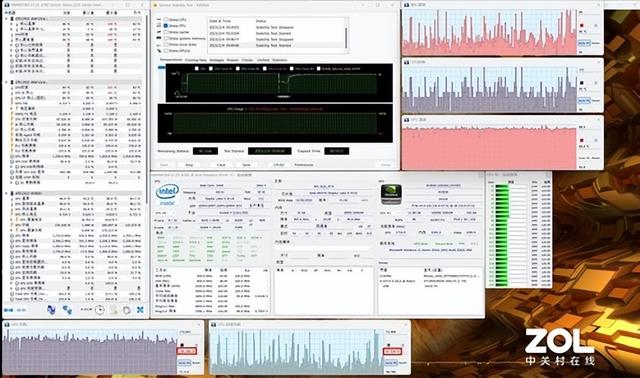This screenshot has height=378, width=640.
Task: Switch to the Unified tab
Action: click(x=263, y=60)
